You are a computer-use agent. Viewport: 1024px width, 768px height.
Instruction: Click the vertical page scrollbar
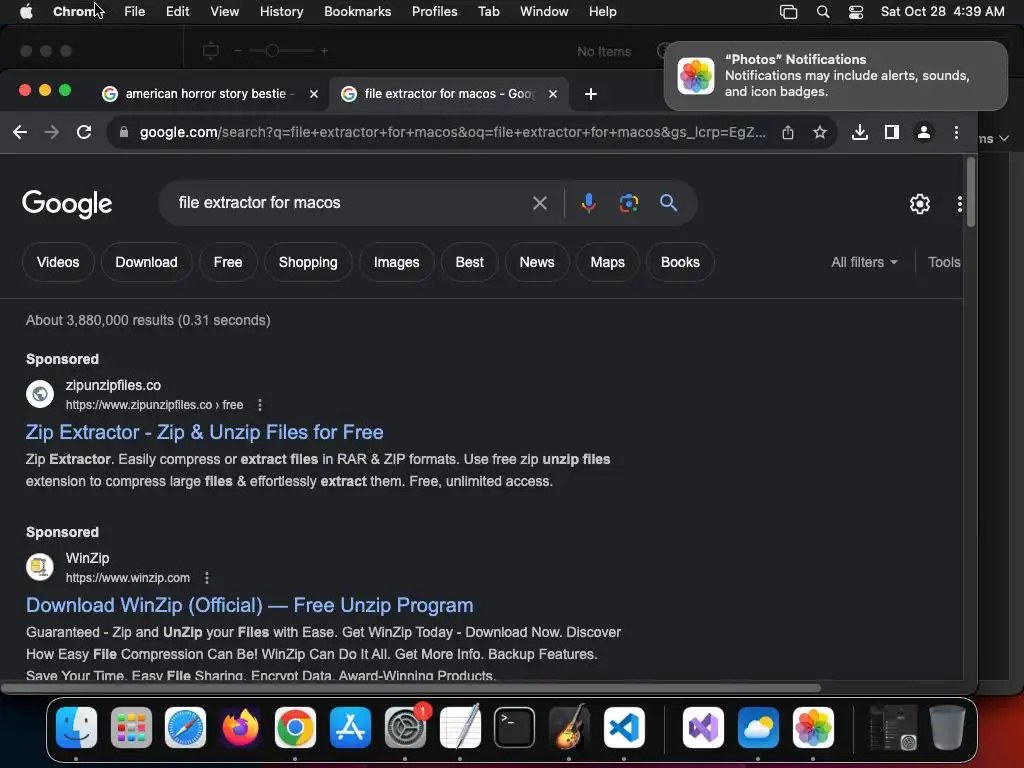tap(971, 193)
